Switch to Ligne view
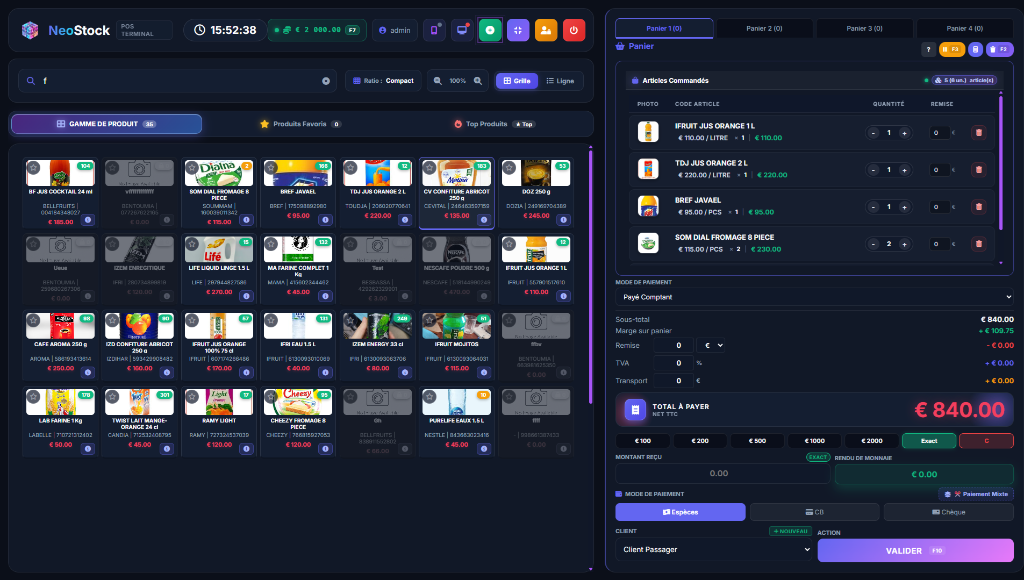The width and height of the screenshot is (1024, 580). (x=560, y=81)
